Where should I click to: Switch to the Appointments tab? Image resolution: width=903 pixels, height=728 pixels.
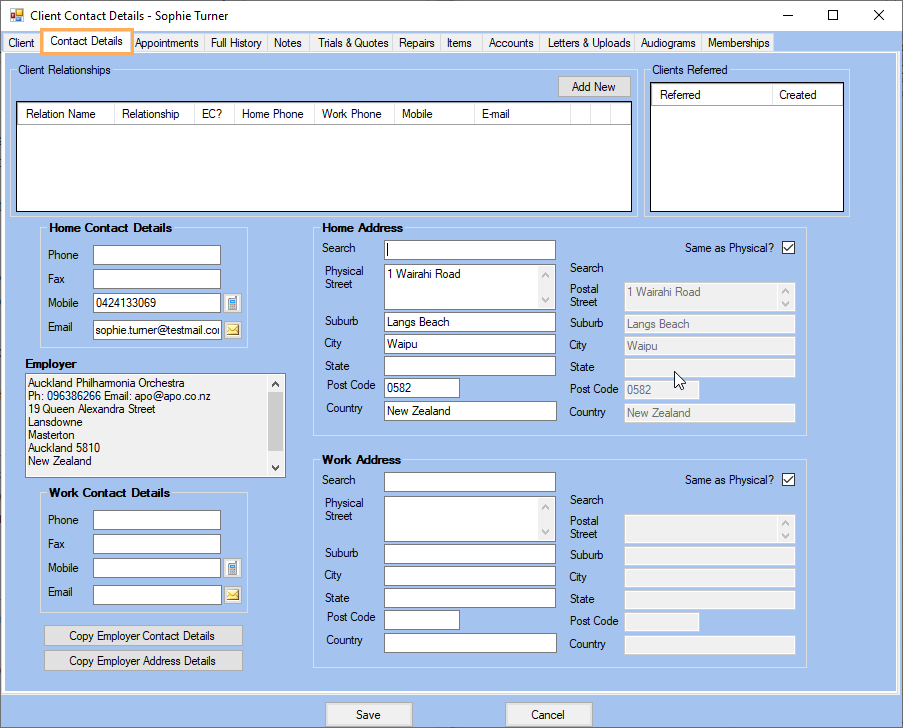167,42
